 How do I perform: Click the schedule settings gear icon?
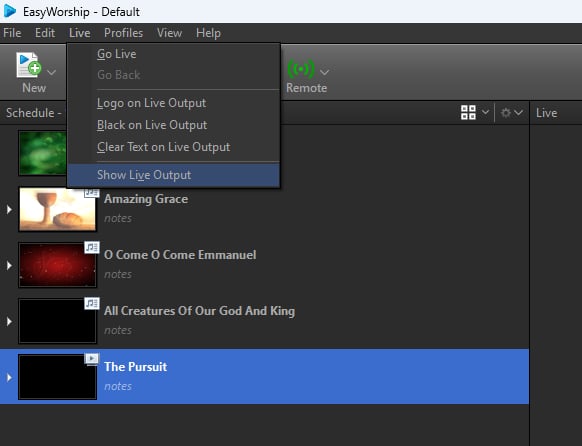pos(506,112)
